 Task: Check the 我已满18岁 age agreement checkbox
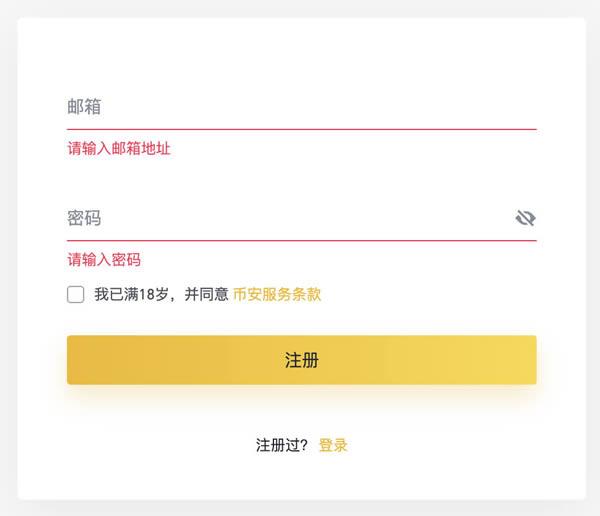click(76, 294)
